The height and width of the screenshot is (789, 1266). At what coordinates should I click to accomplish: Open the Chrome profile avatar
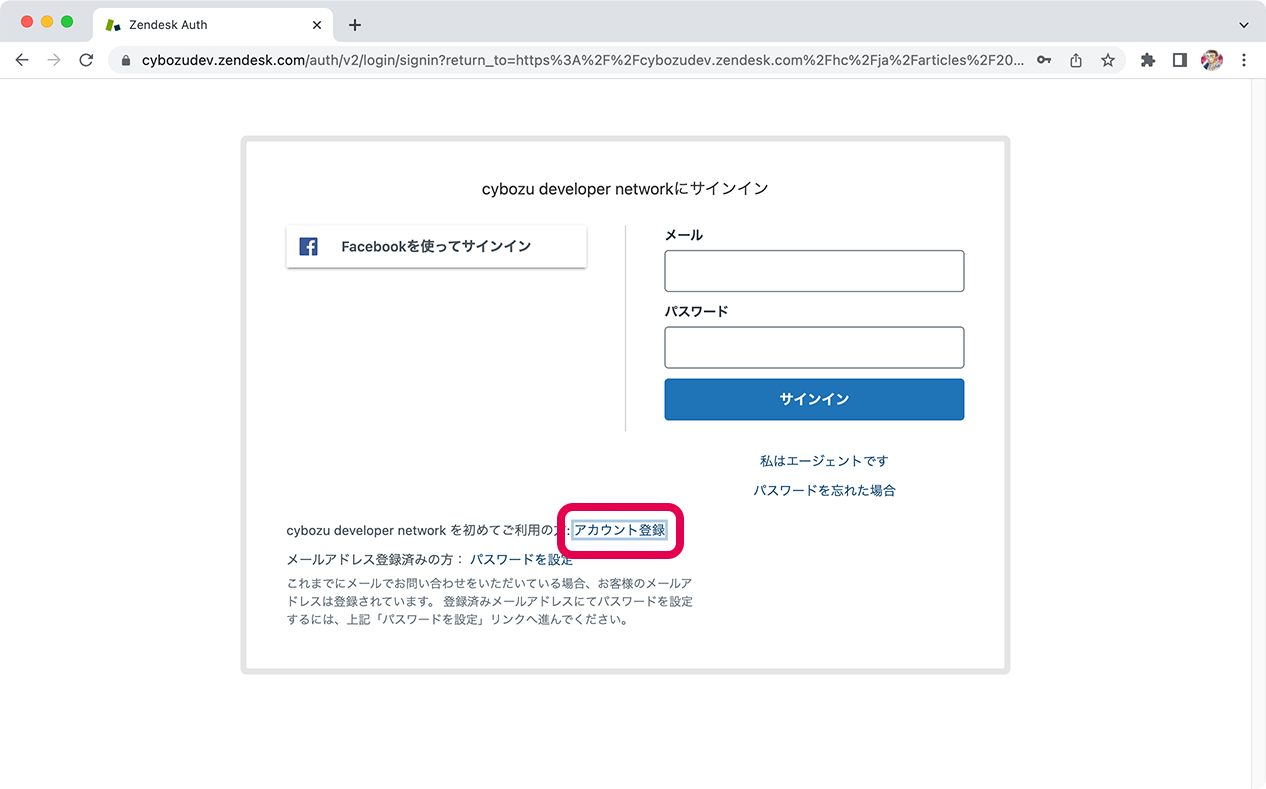pyautogui.click(x=1212, y=60)
